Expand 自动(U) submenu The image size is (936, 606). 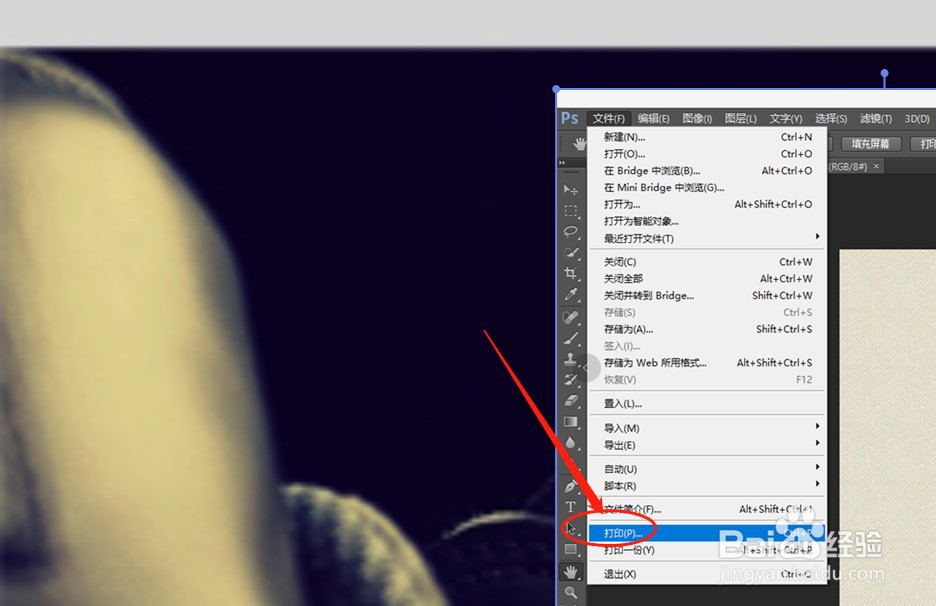tap(707, 469)
